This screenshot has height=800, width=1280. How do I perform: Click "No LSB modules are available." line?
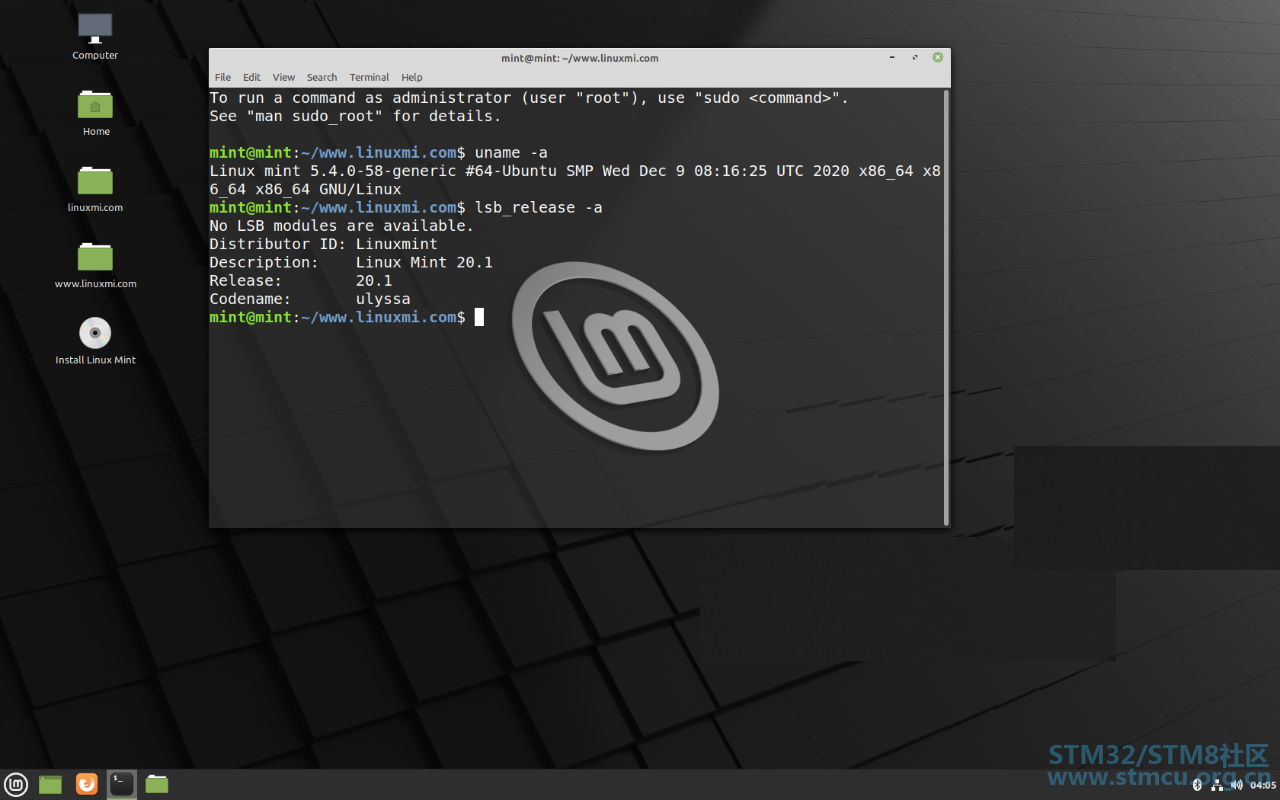[342, 226]
